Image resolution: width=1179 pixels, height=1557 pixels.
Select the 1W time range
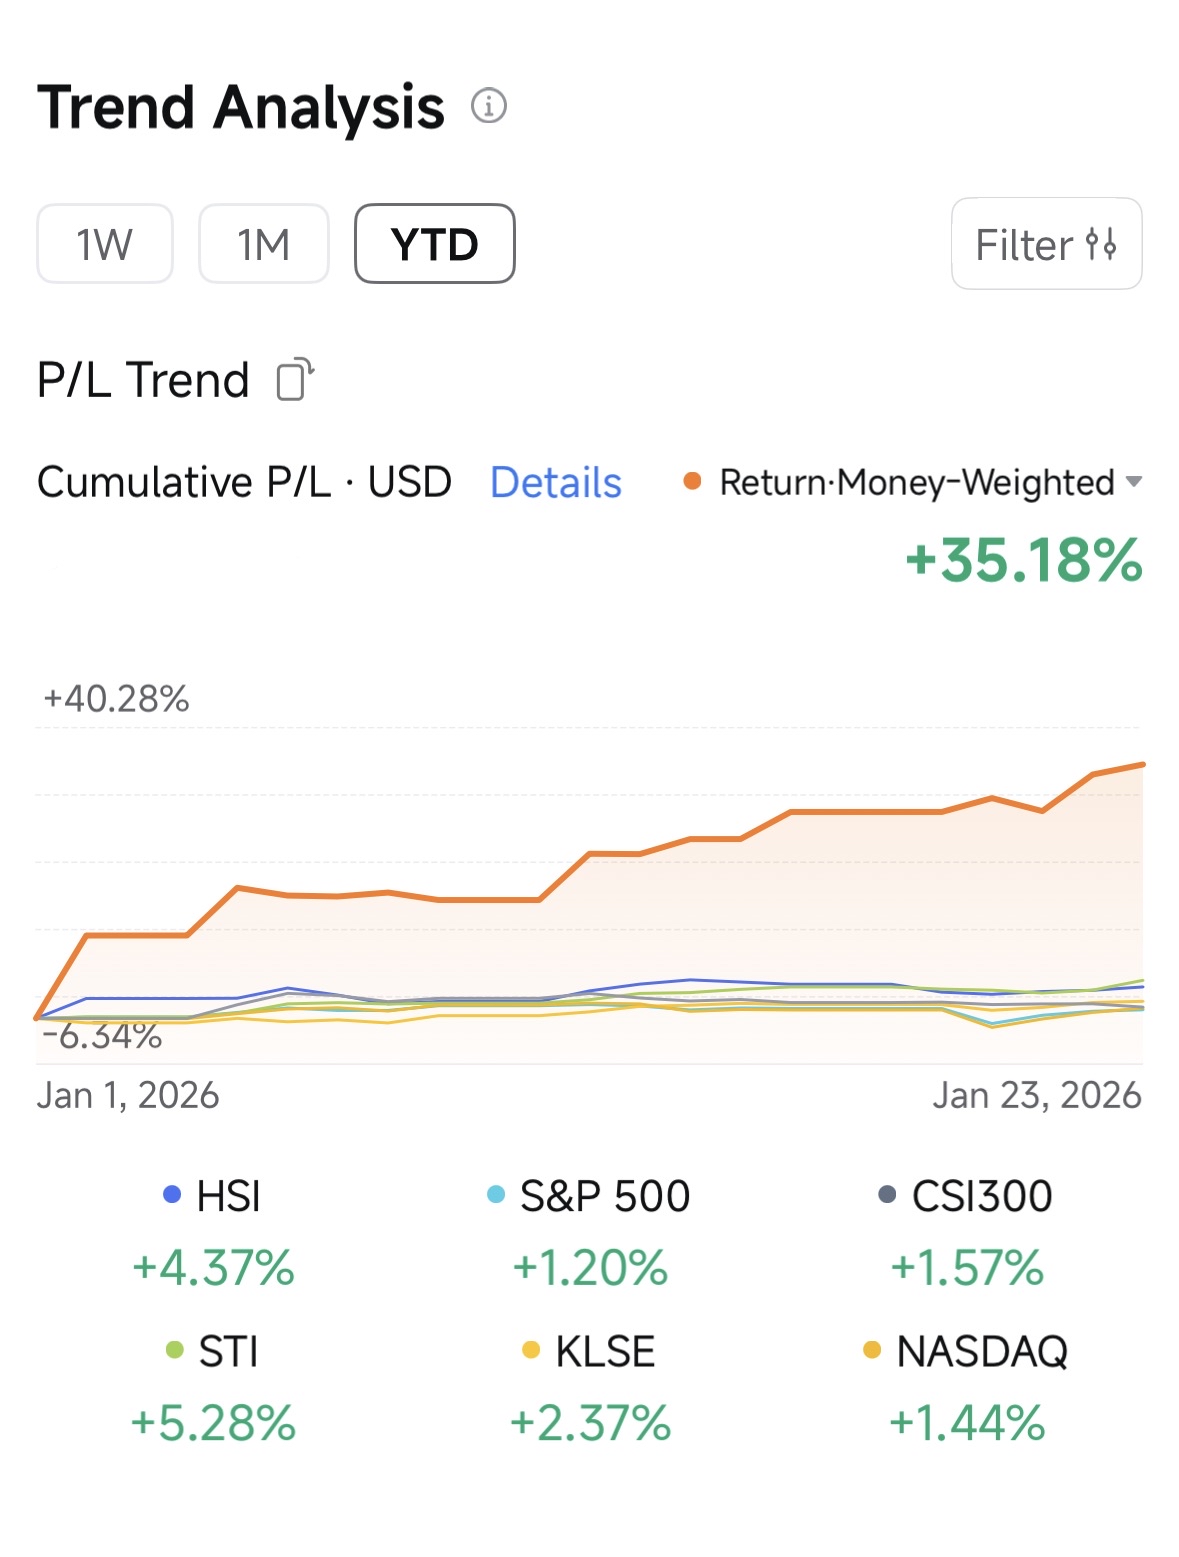[x=105, y=244]
